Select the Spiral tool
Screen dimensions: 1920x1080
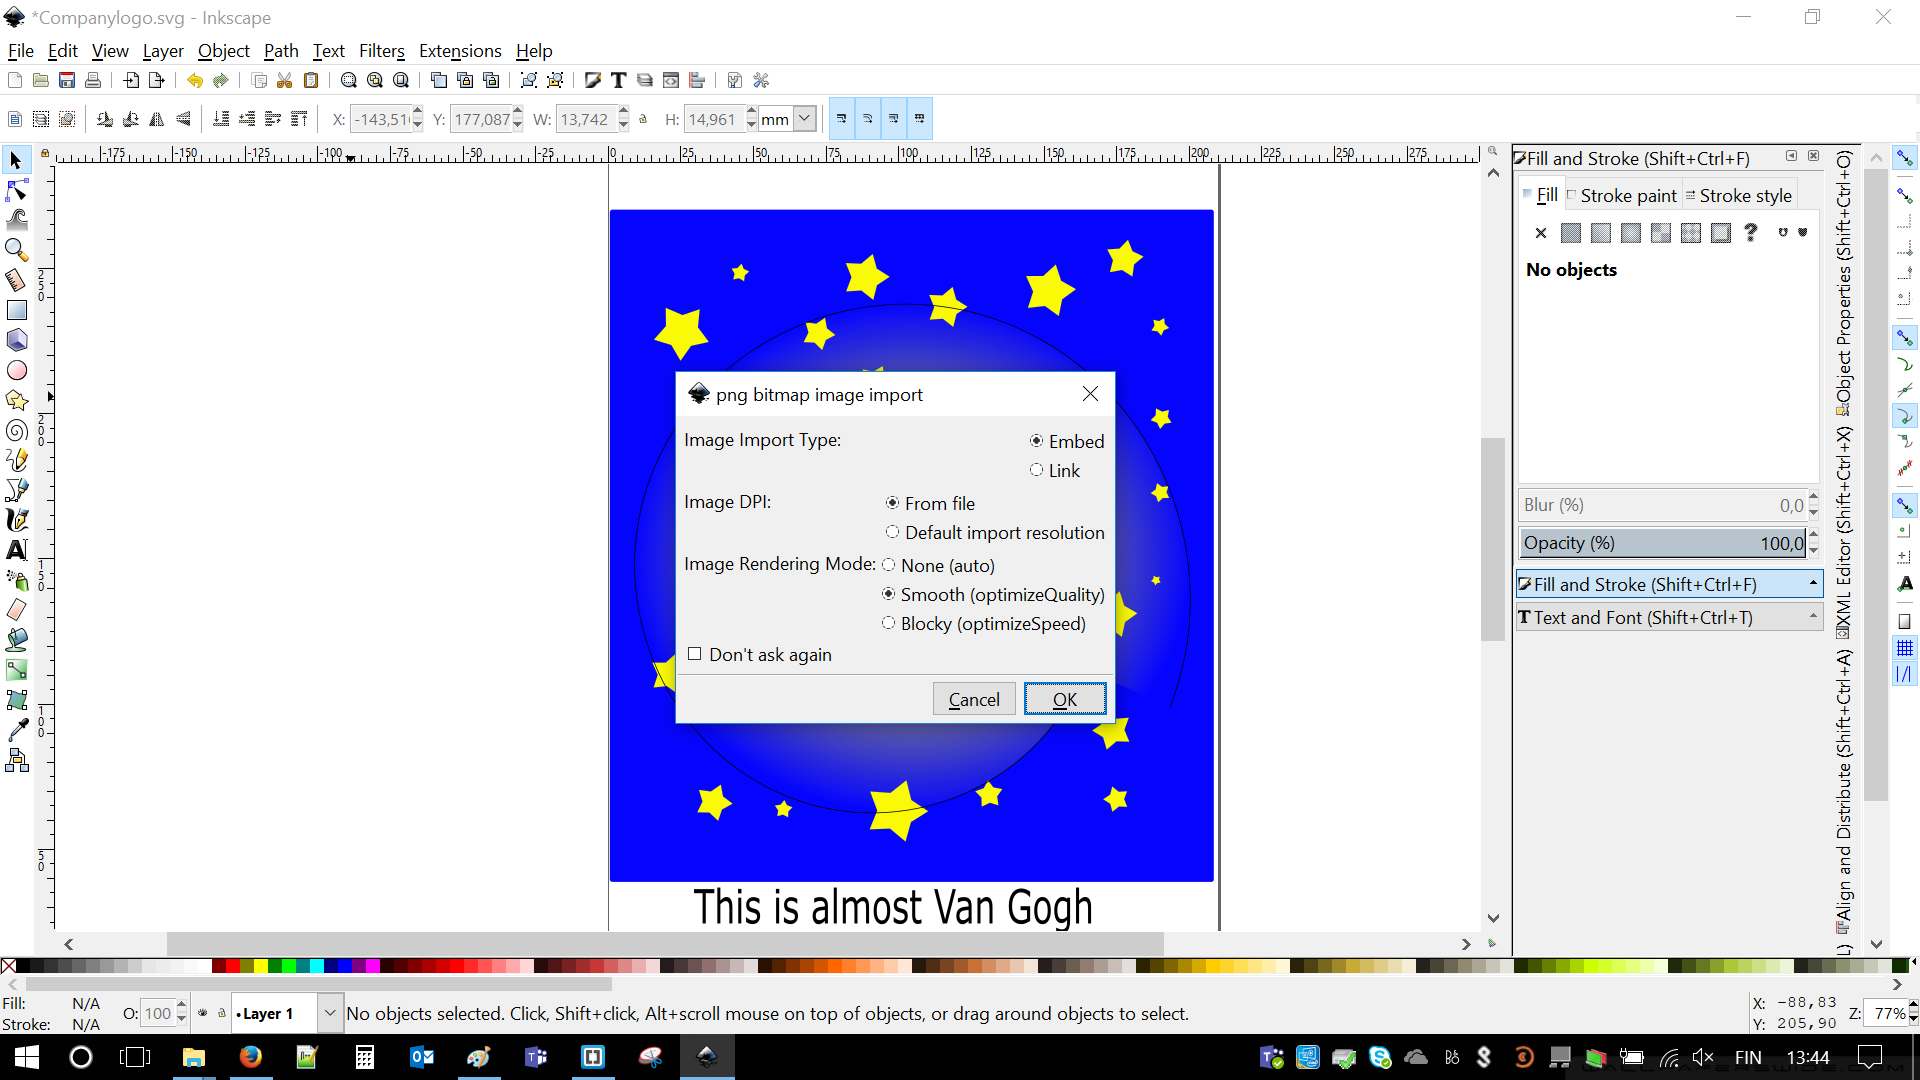click(17, 430)
